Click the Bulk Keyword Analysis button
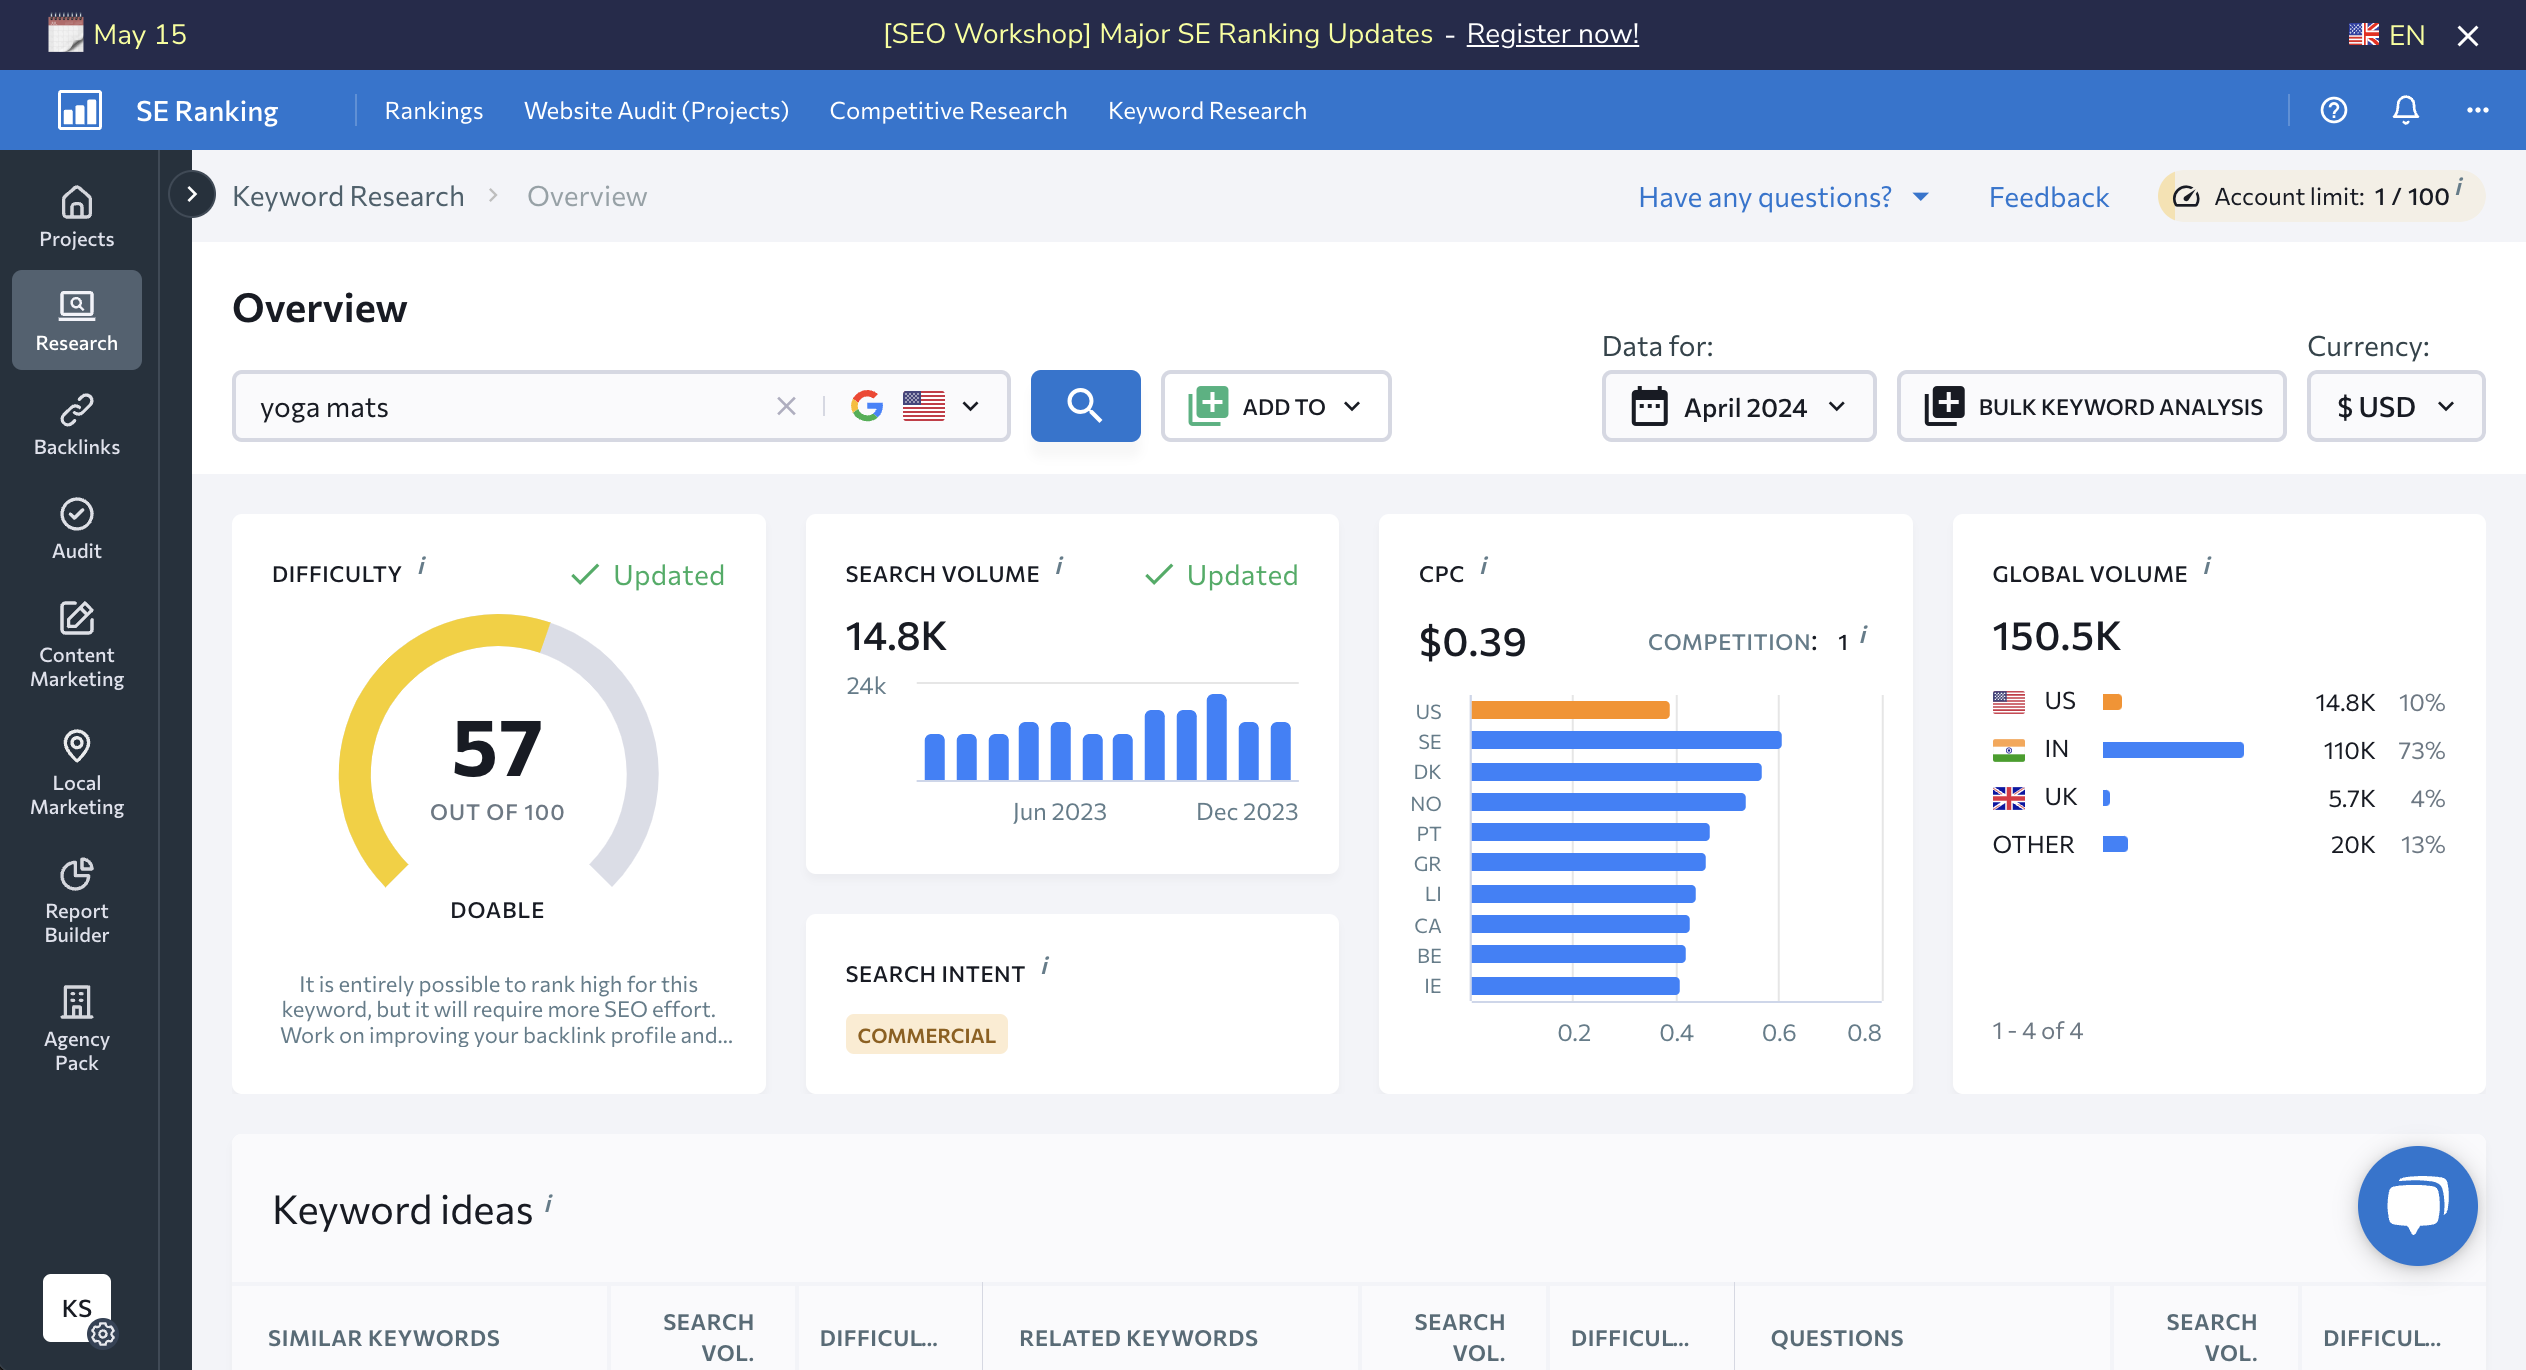2526x1370 pixels. [2091, 406]
